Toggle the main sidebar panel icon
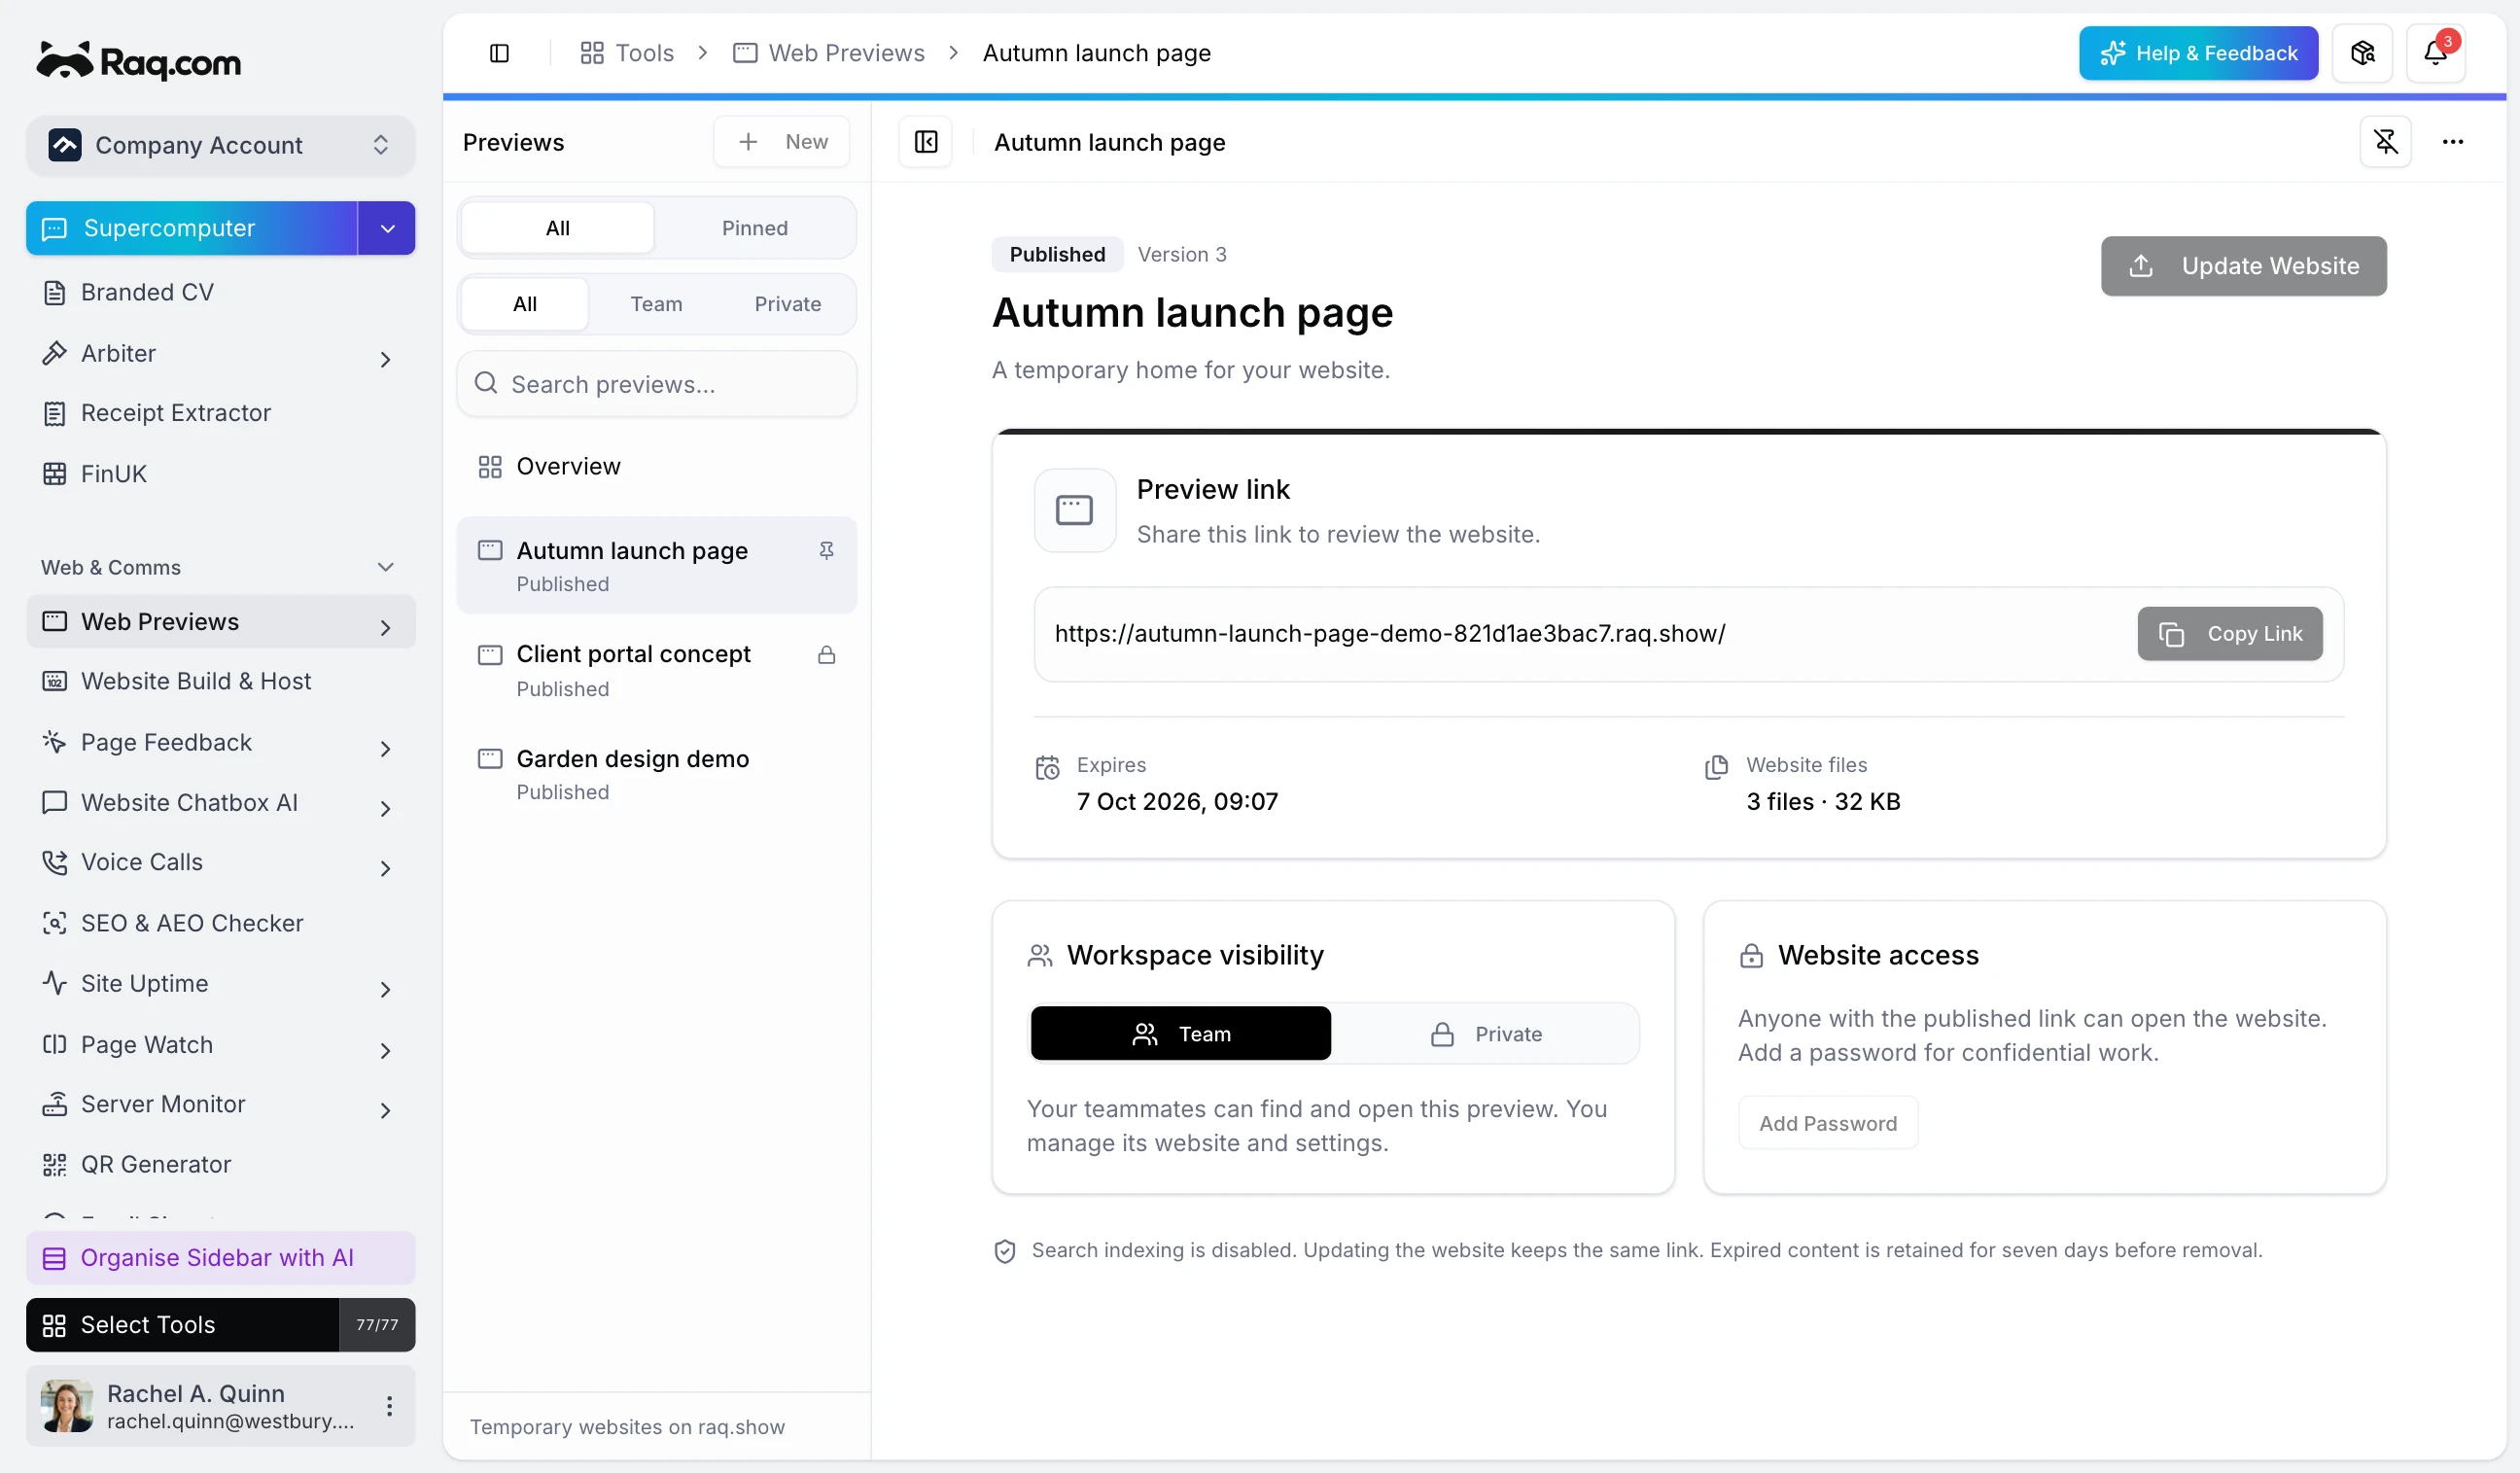The height and width of the screenshot is (1473, 2520). [x=499, y=53]
